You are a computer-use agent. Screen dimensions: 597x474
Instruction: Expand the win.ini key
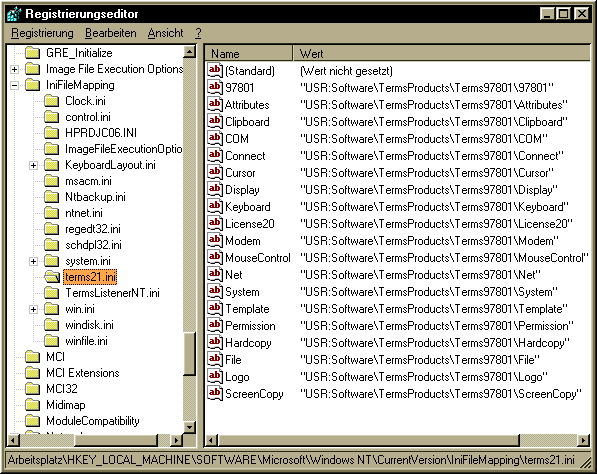34,309
